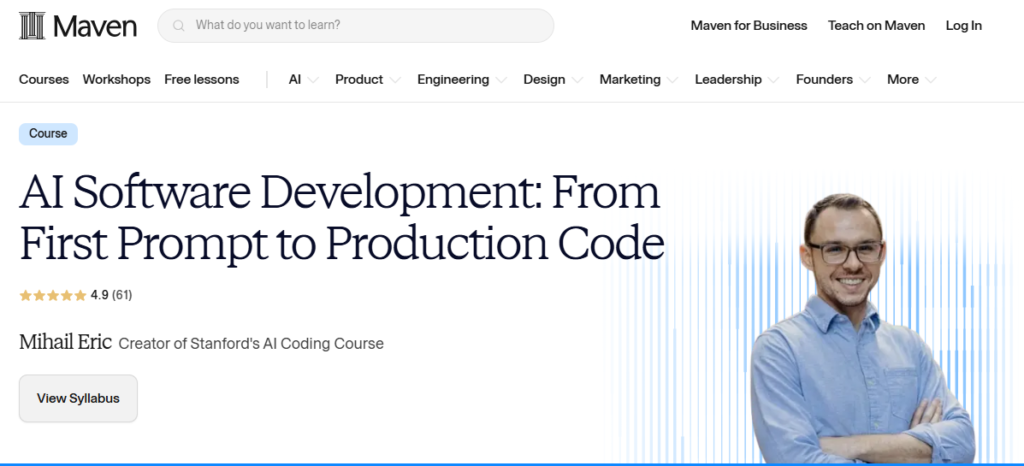This screenshot has height=466, width=1024.
Task: Click the View Syllabus button
Action: coord(78,398)
